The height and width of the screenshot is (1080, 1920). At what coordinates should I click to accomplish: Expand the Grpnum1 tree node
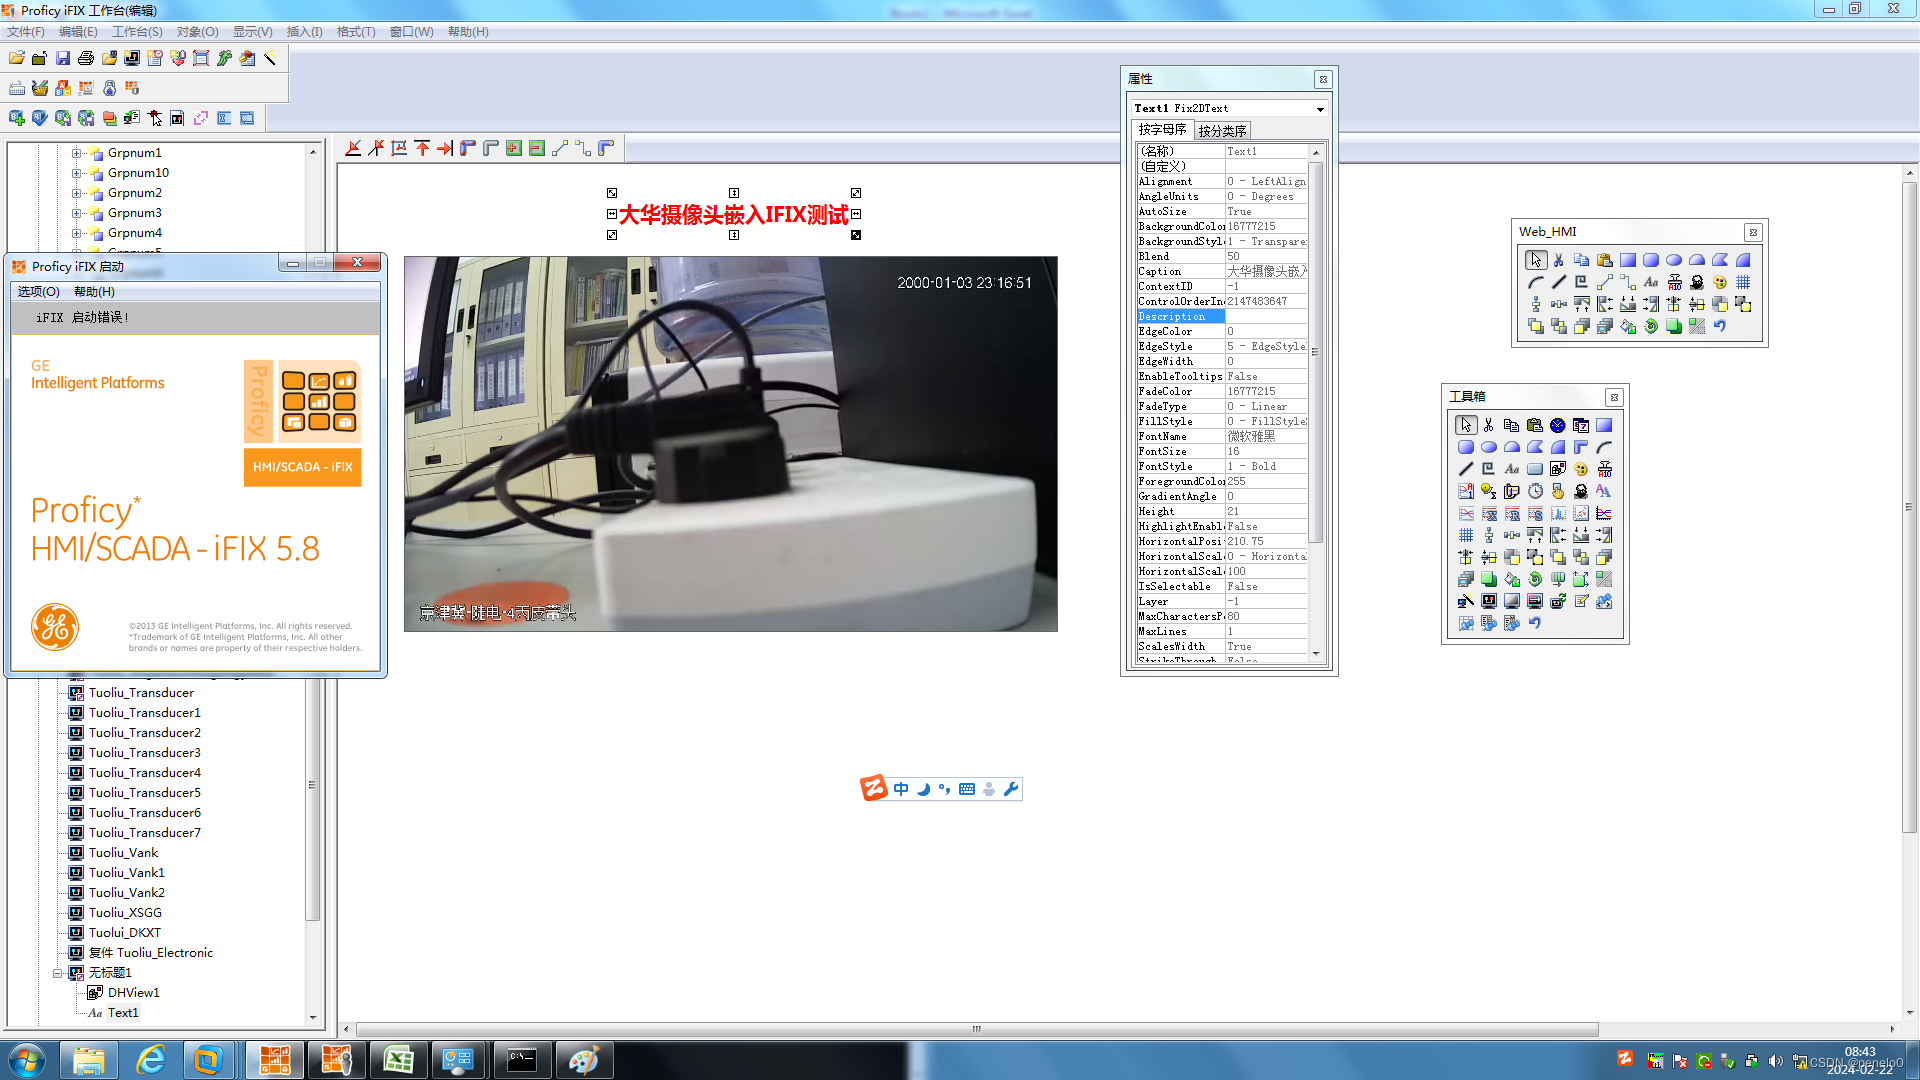tap(76, 153)
